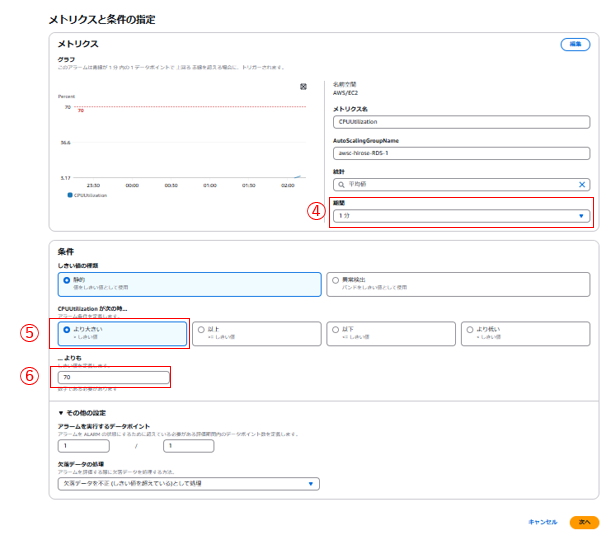Click the graph expand icon
Screen dimensions: 613x549
coord(303,86)
